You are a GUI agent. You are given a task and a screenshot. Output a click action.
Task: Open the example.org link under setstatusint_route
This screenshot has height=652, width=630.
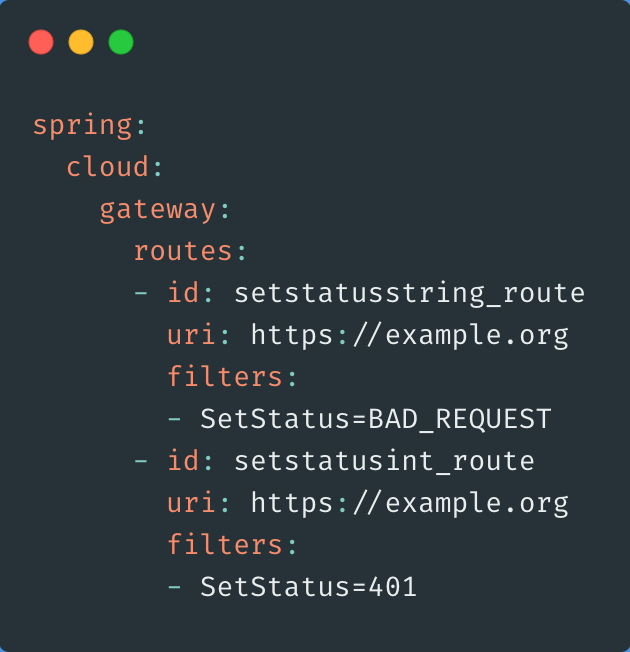pos(409,503)
